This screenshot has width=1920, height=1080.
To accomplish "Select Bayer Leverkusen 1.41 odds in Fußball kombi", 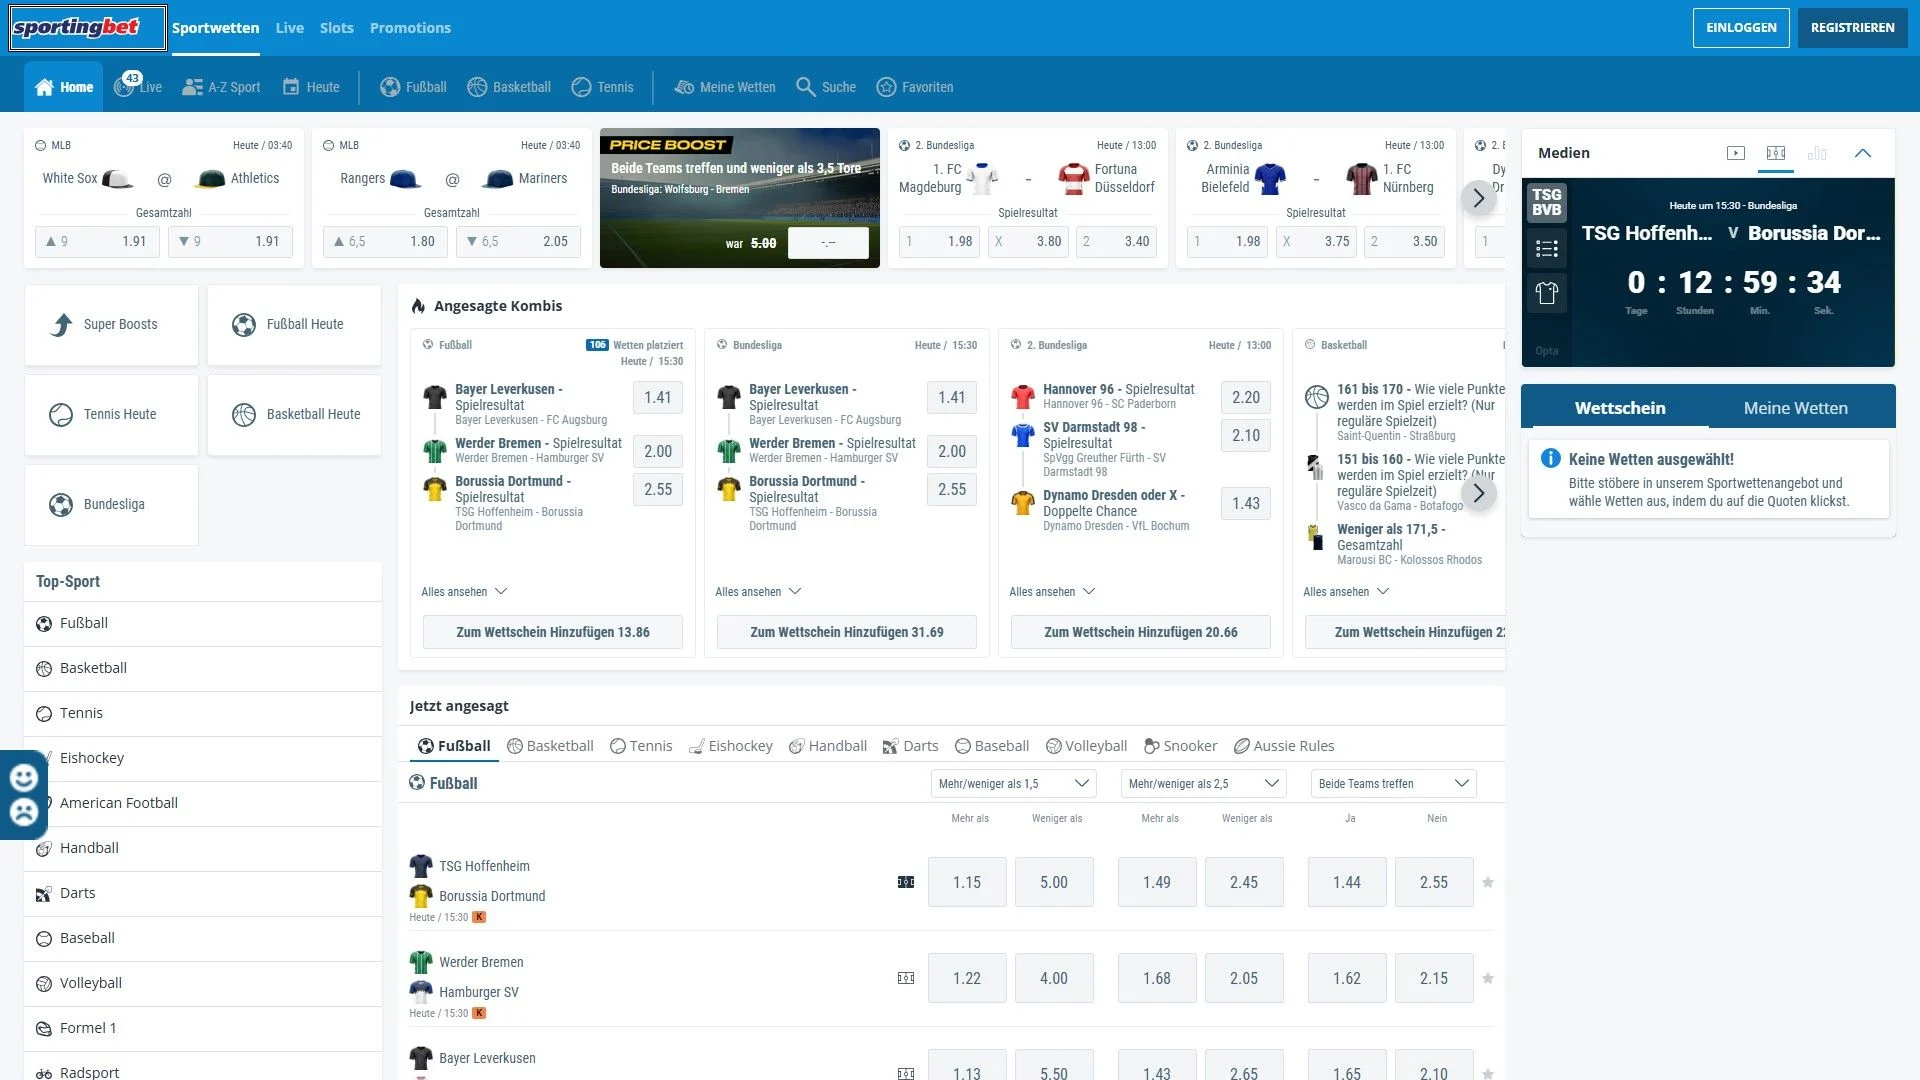I will click(x=658, y=398).
